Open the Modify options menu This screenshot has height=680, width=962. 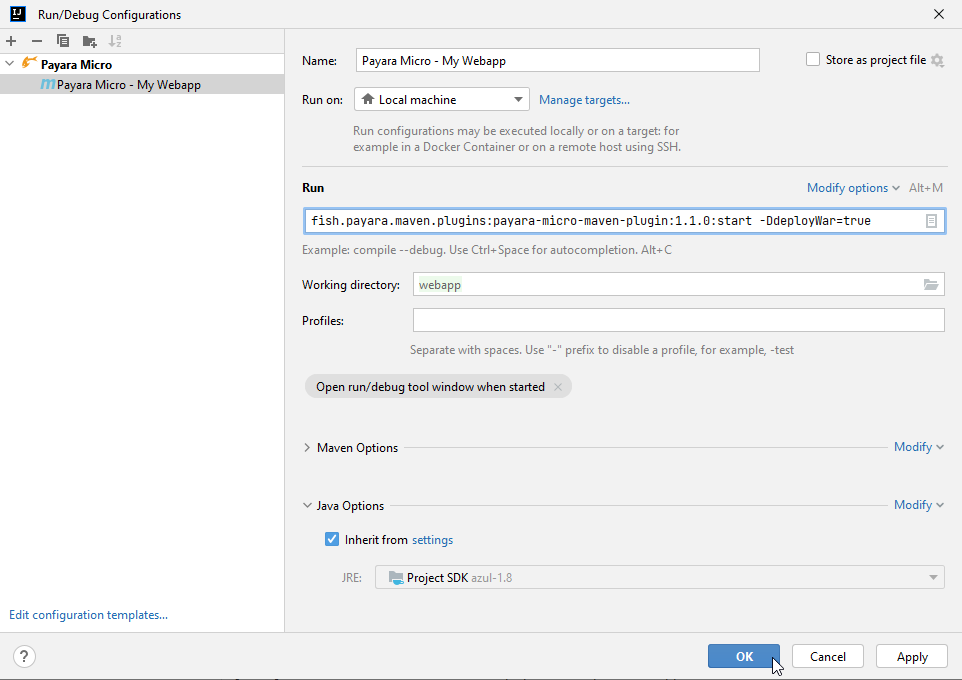pos(847,187)
